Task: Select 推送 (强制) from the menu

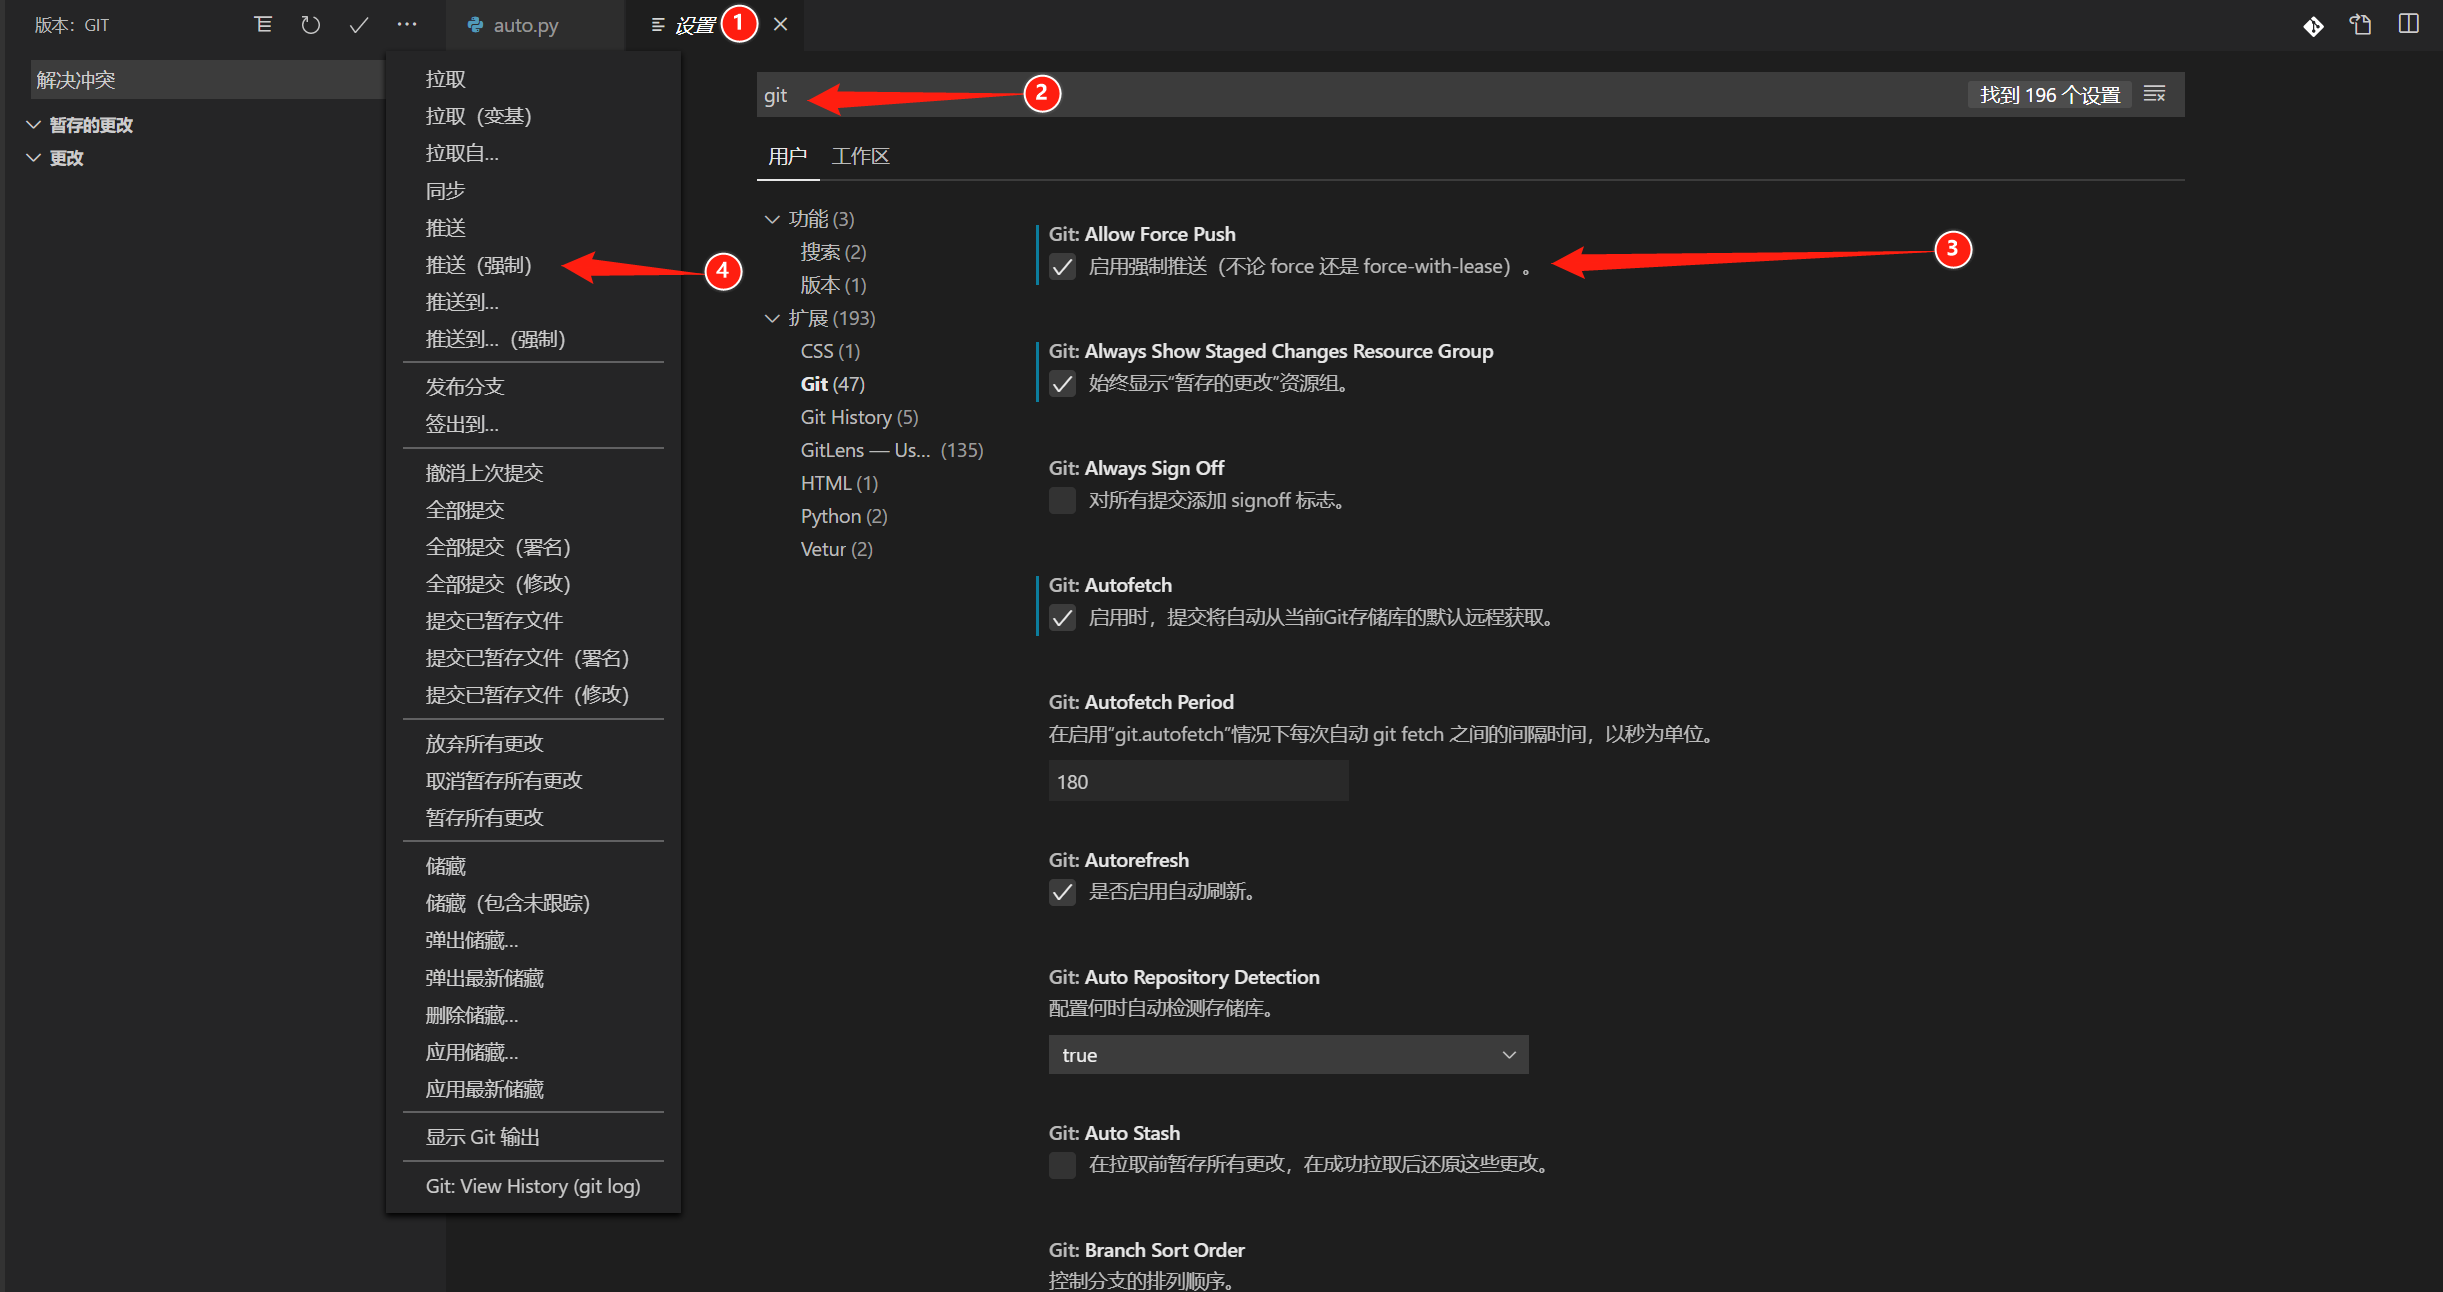Action: click(478, 265)
